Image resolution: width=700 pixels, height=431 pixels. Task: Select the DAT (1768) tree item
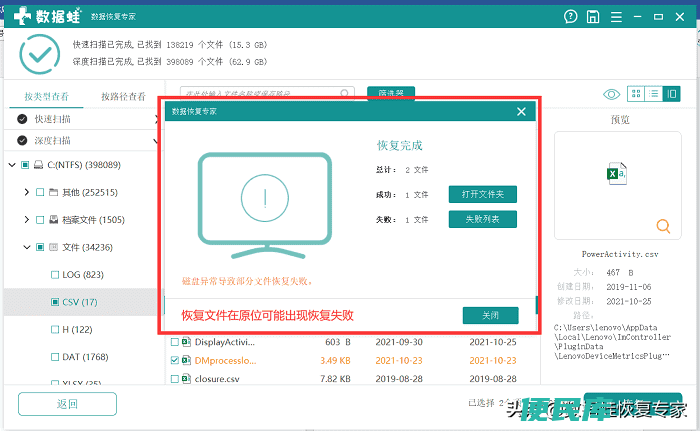(x=85, y=357)
